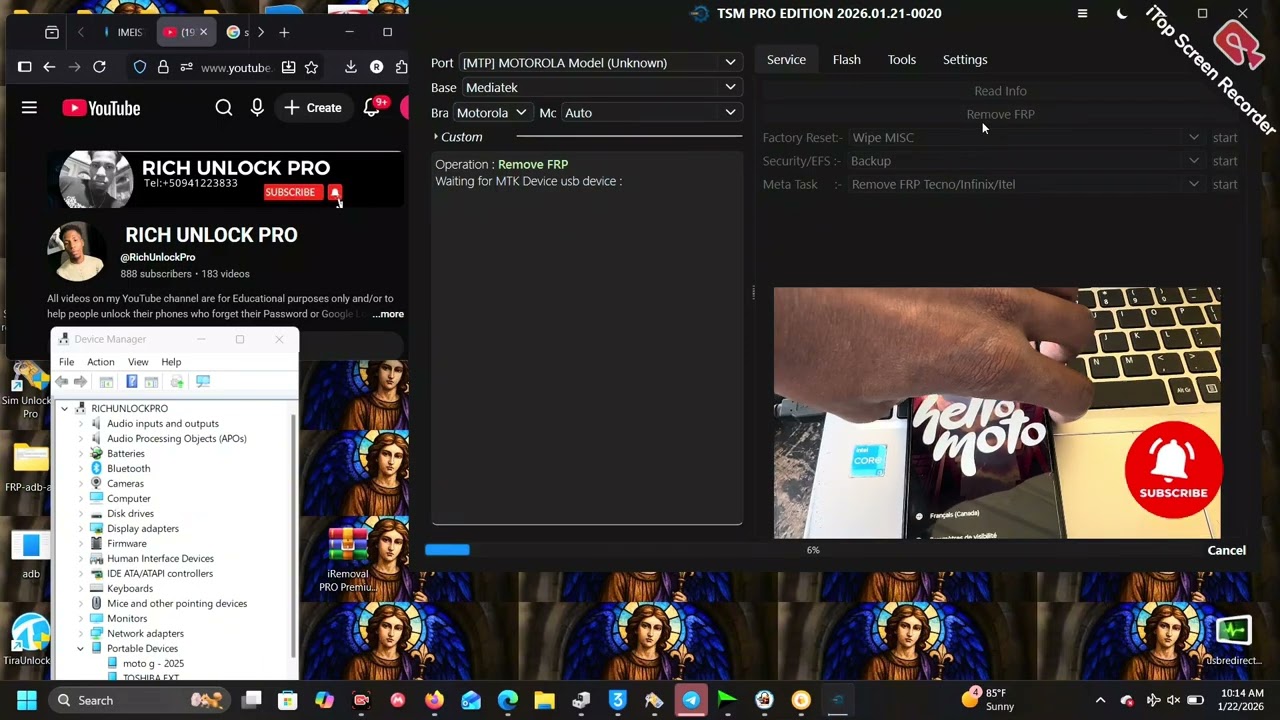Bookmark page with the star icon

click(x=311, y=67)
